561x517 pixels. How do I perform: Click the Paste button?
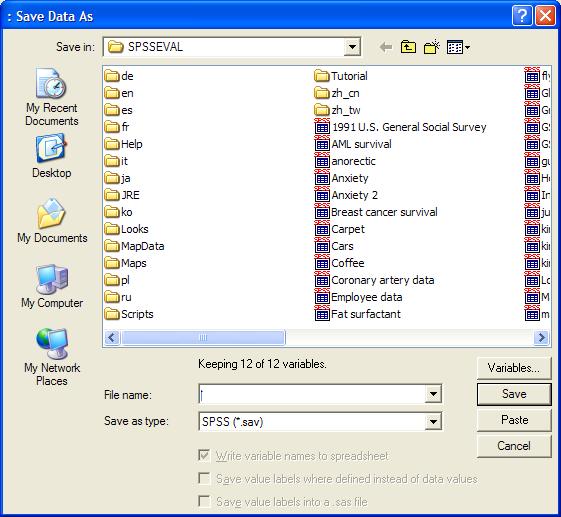514,420
